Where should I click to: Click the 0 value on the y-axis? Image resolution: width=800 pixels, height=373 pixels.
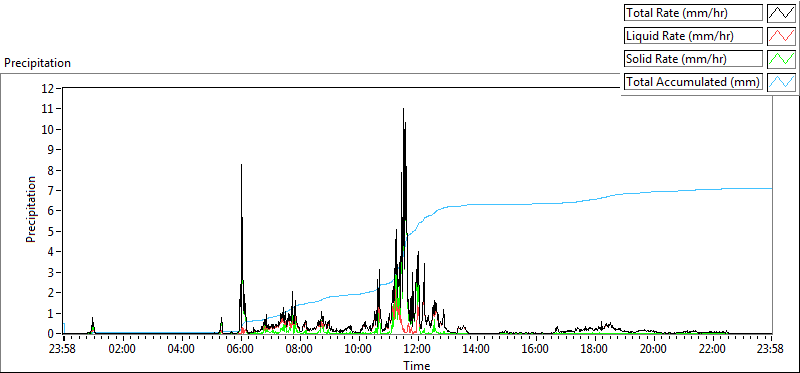(52, 333)
